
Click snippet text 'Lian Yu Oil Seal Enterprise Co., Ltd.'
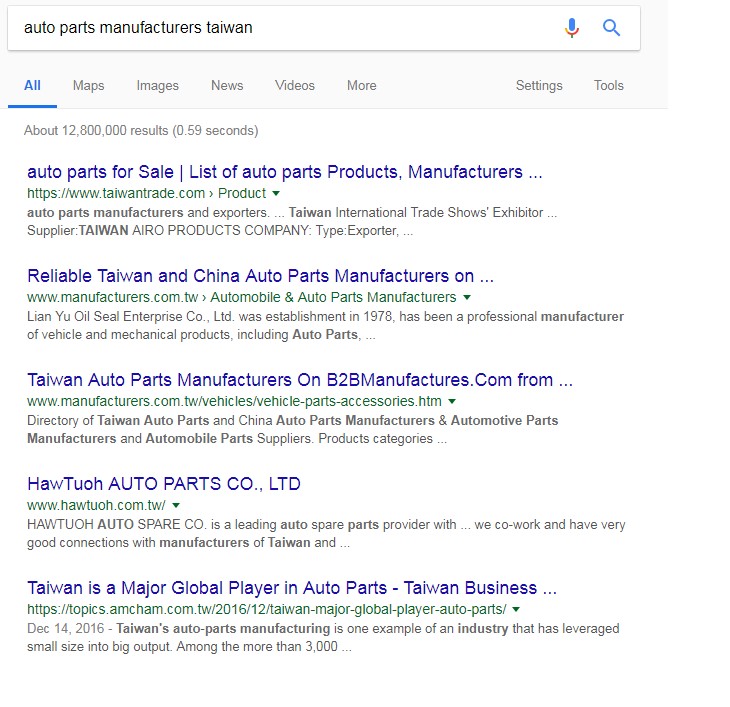(131, 316)
